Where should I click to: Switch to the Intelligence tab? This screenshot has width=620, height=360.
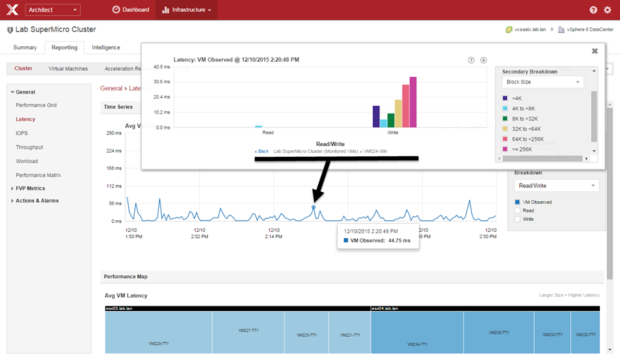(106, 47)
